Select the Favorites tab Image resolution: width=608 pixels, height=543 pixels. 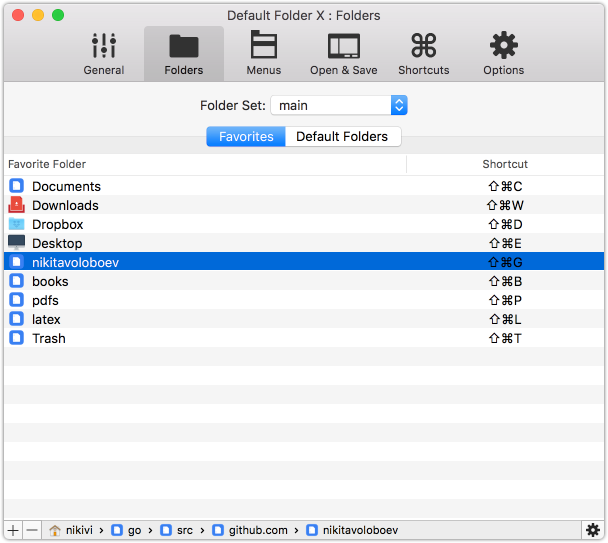246,137
